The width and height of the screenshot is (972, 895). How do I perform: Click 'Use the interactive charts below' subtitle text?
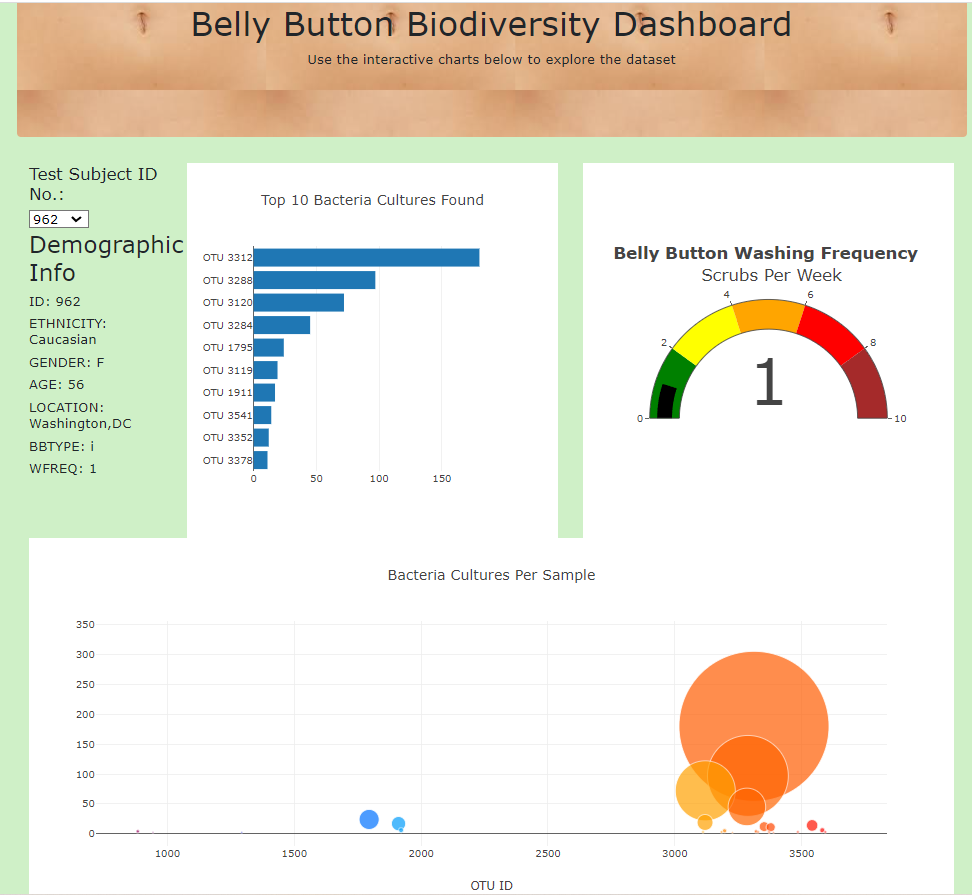point(491,60)
